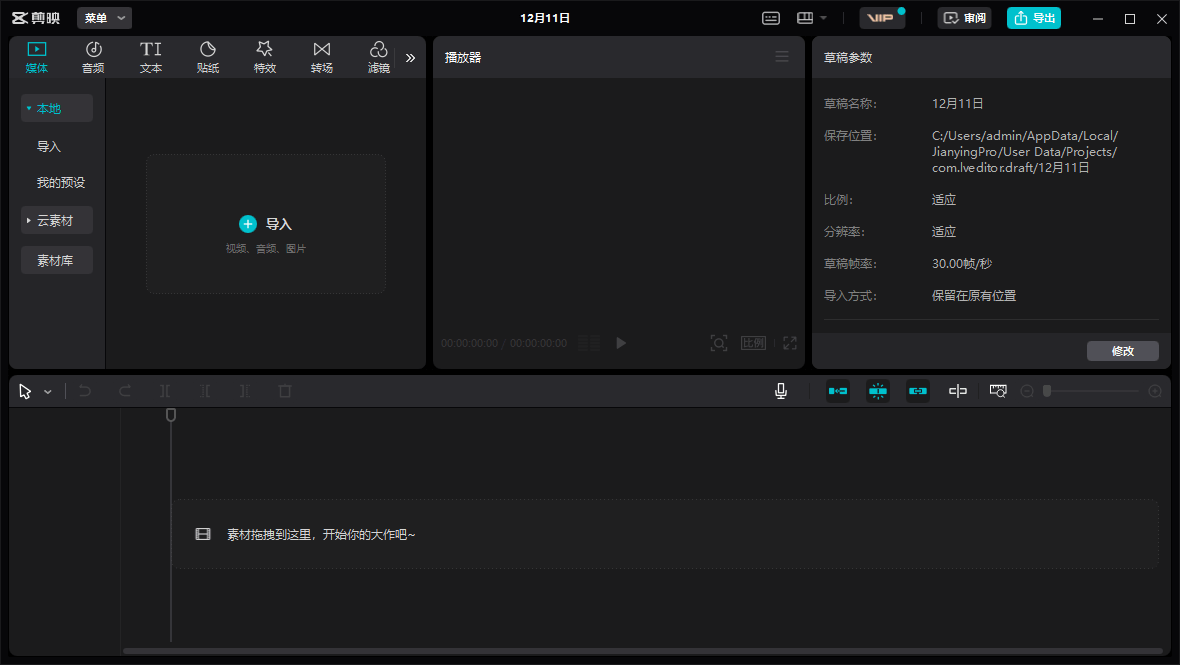The width and height of the screenshot is (1180, 665).
Task: Toggle main track magnet
Action: pos(838,391)
